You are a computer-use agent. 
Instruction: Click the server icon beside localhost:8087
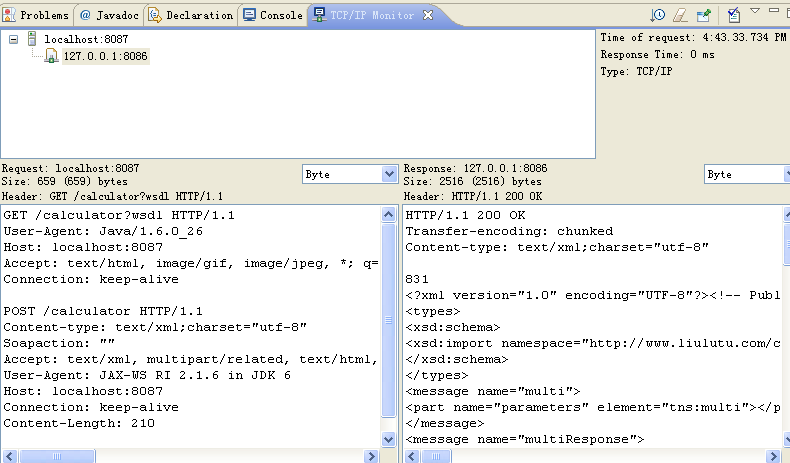click(32, 39)
